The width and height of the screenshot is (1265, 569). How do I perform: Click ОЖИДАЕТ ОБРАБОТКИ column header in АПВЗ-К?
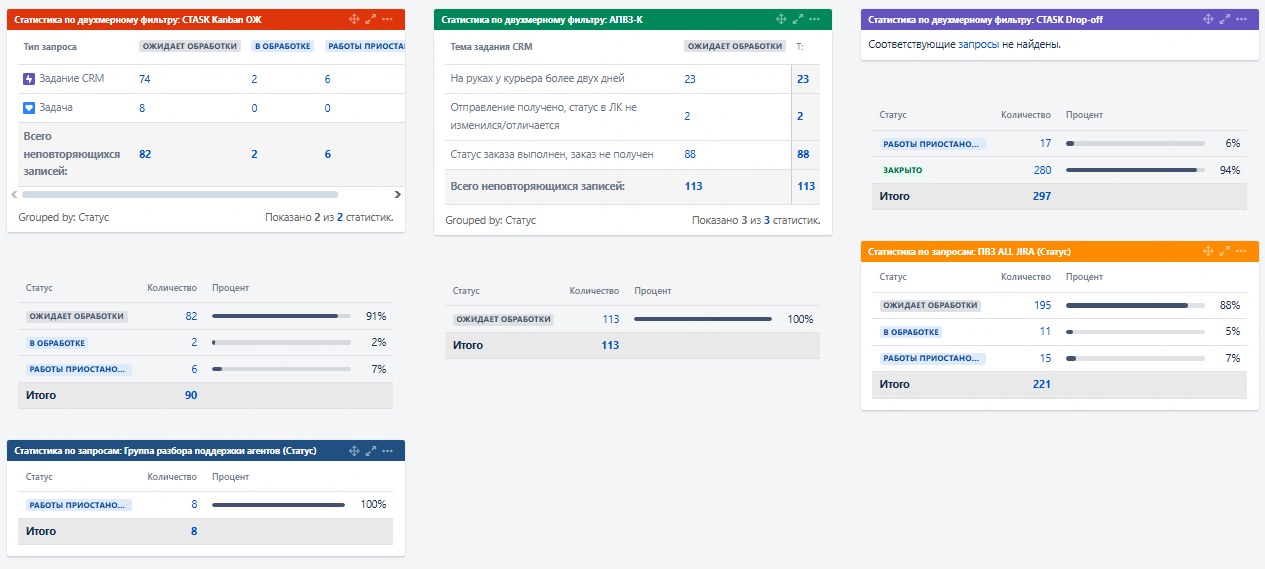coord(733,46)
